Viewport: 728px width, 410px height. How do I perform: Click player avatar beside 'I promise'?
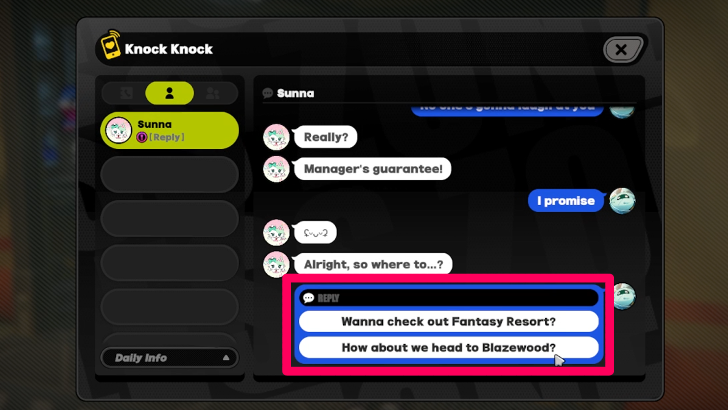pos(622,201)
